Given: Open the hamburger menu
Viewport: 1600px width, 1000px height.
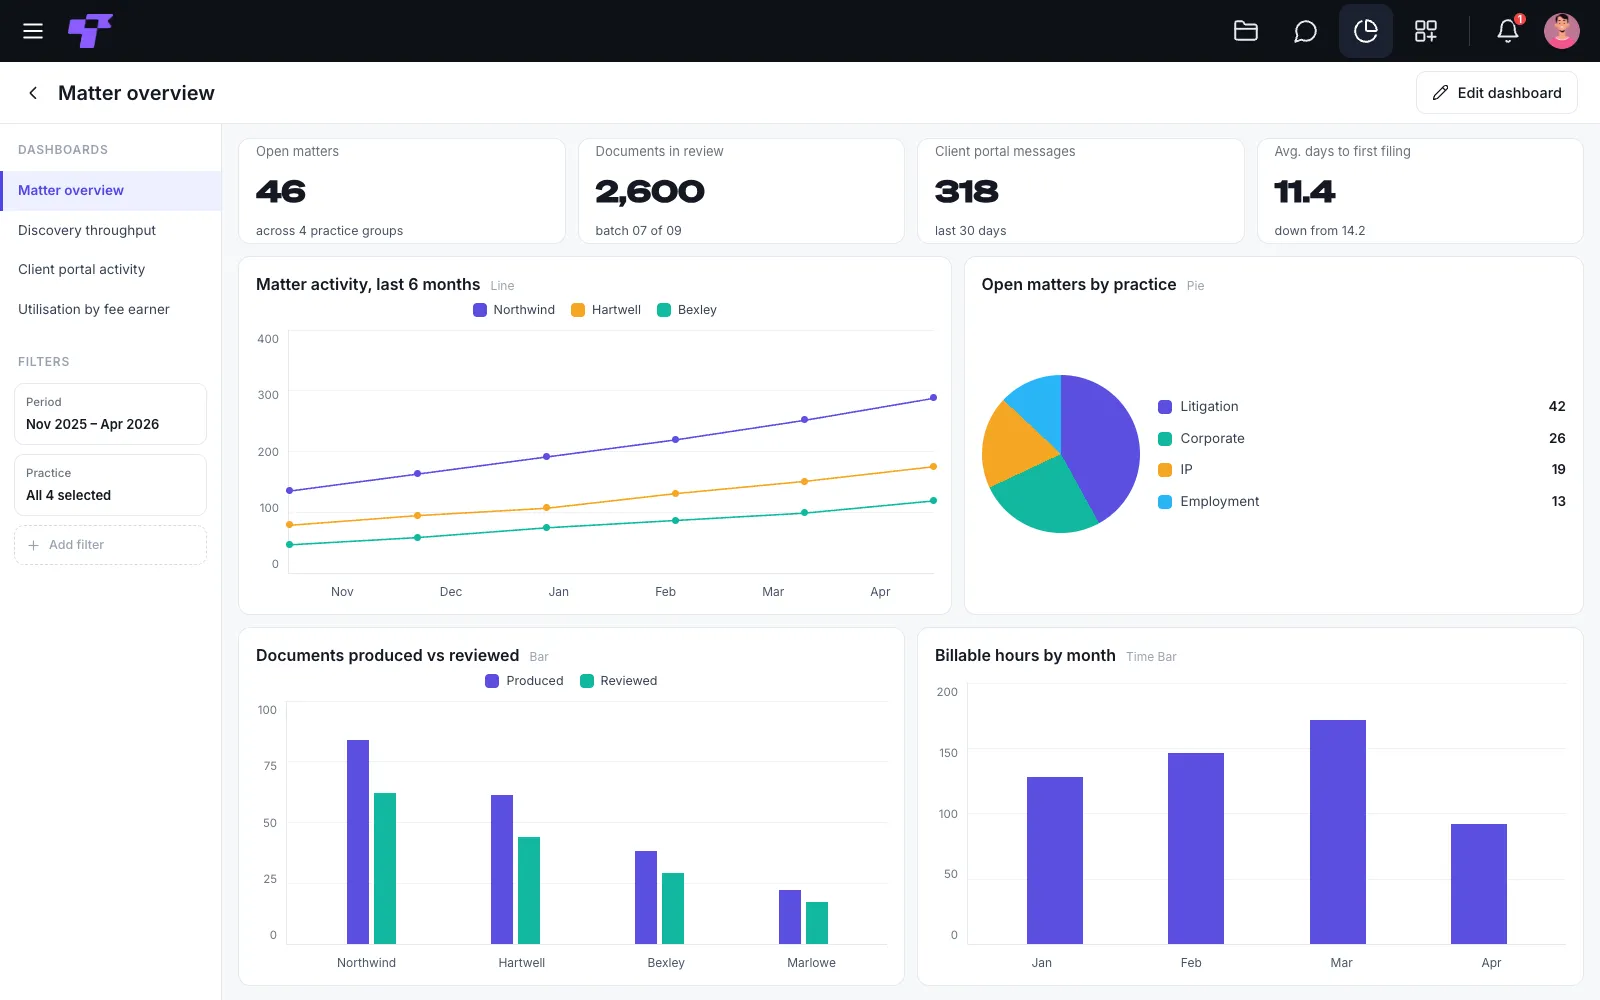Looking at the screenshot, I should [33, 31].
